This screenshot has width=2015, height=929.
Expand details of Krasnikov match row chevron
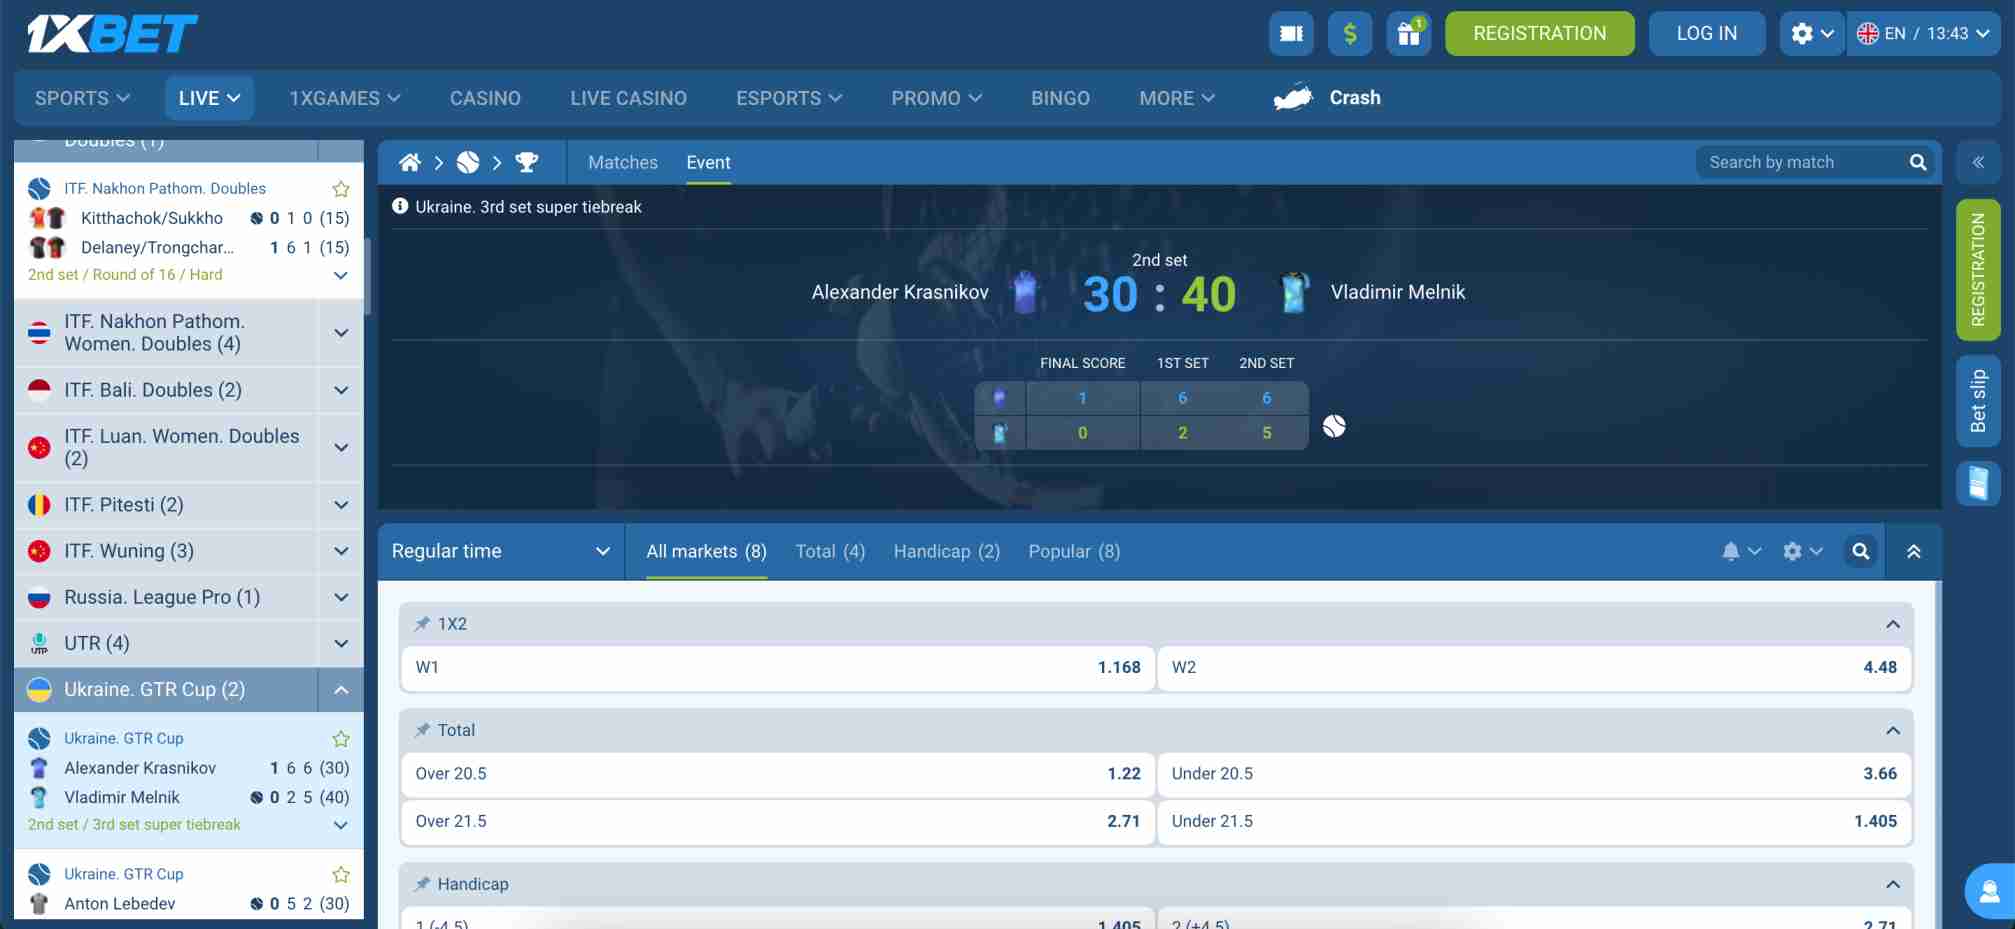(340, 825)
